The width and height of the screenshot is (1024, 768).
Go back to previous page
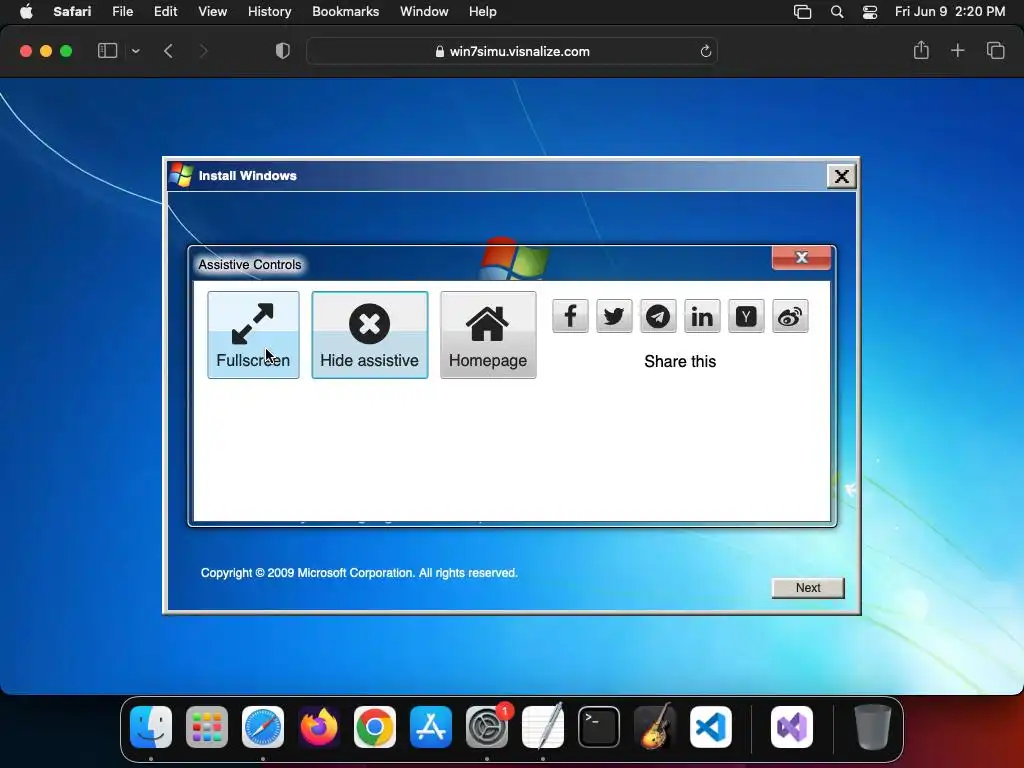click(168, 51)
